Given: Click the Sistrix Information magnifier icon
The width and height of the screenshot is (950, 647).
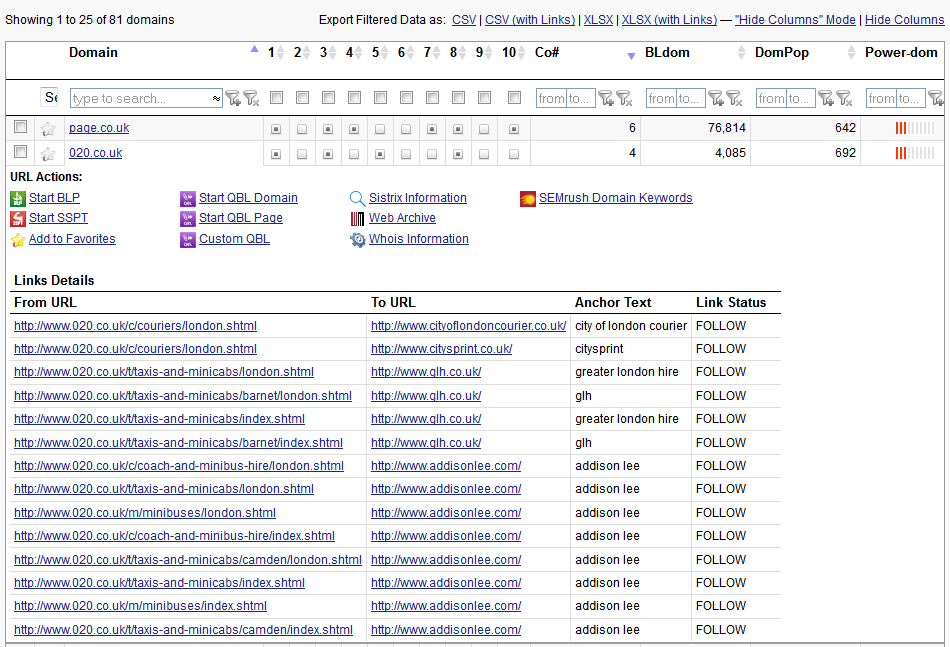Looking at the screenshot, I should [x=357, y=199].
